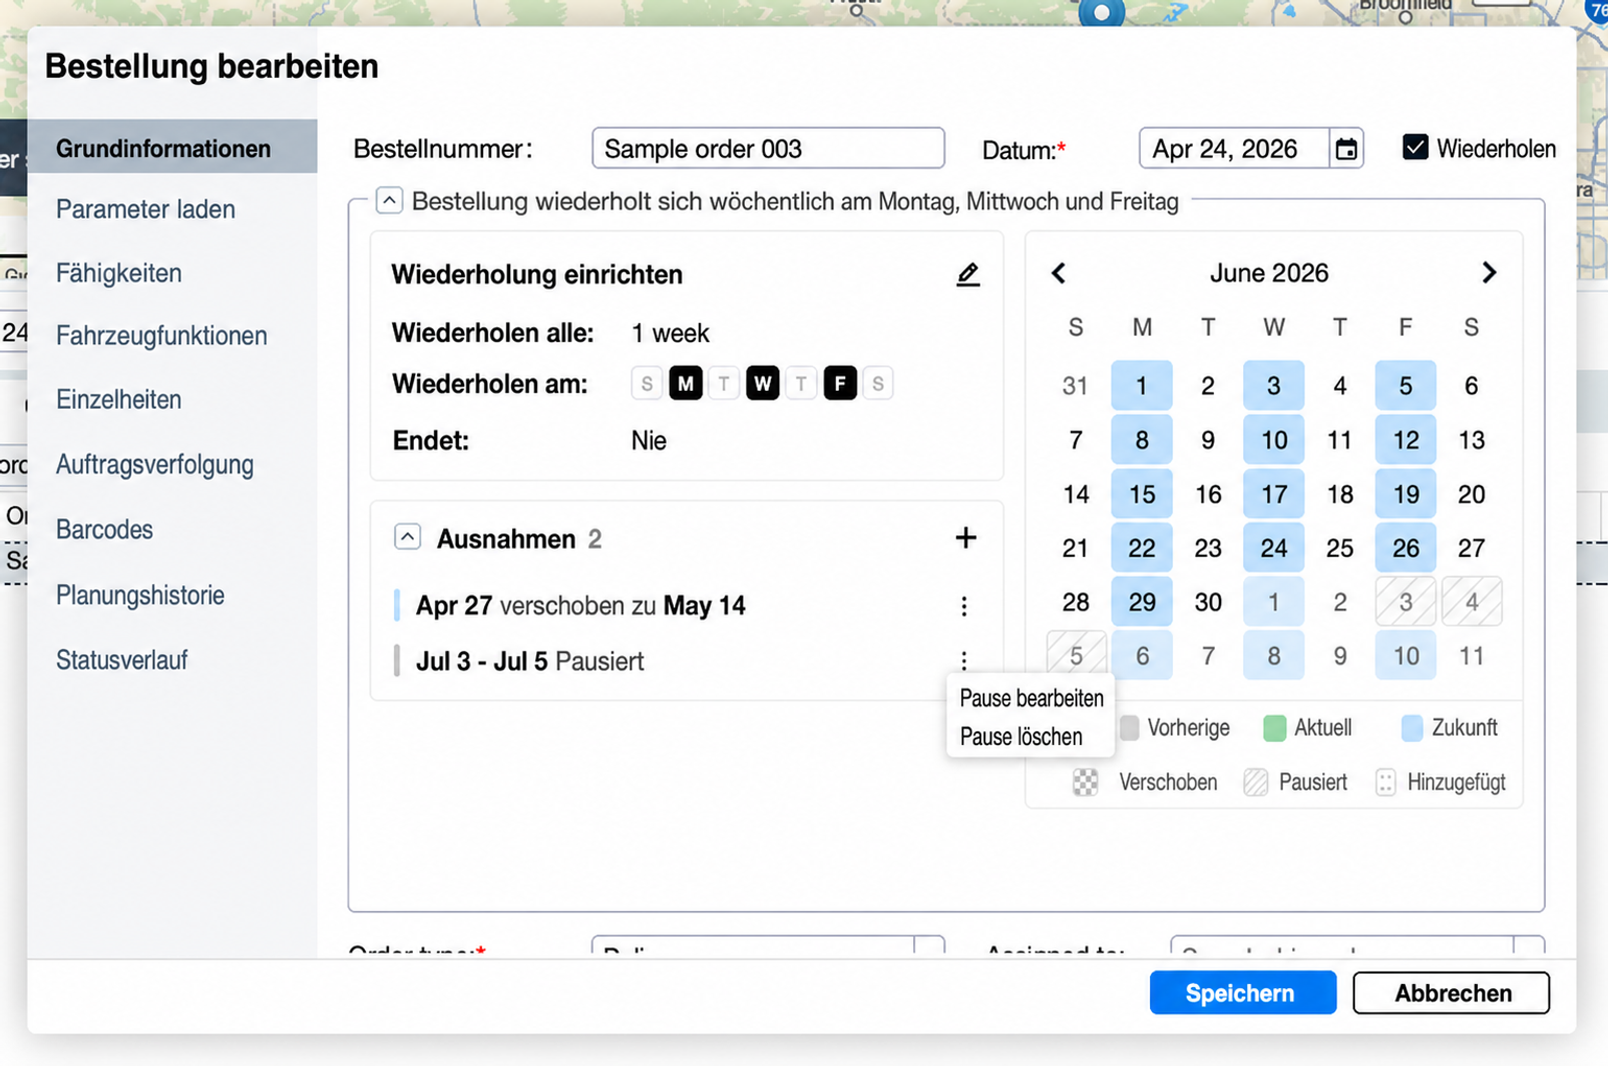The image size is (1608, 1066).
Task: Select June 10 in the calendar
Action: click(1273, 440)
